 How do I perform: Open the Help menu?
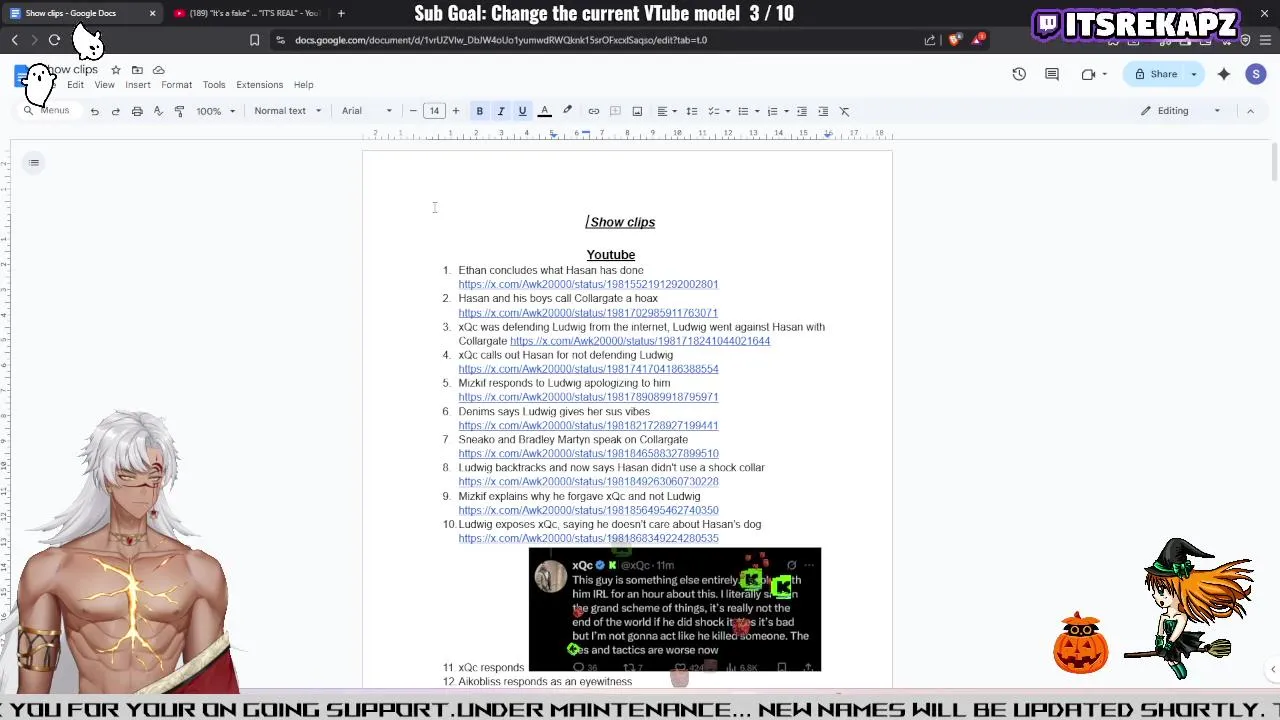(x=303, y=85)
